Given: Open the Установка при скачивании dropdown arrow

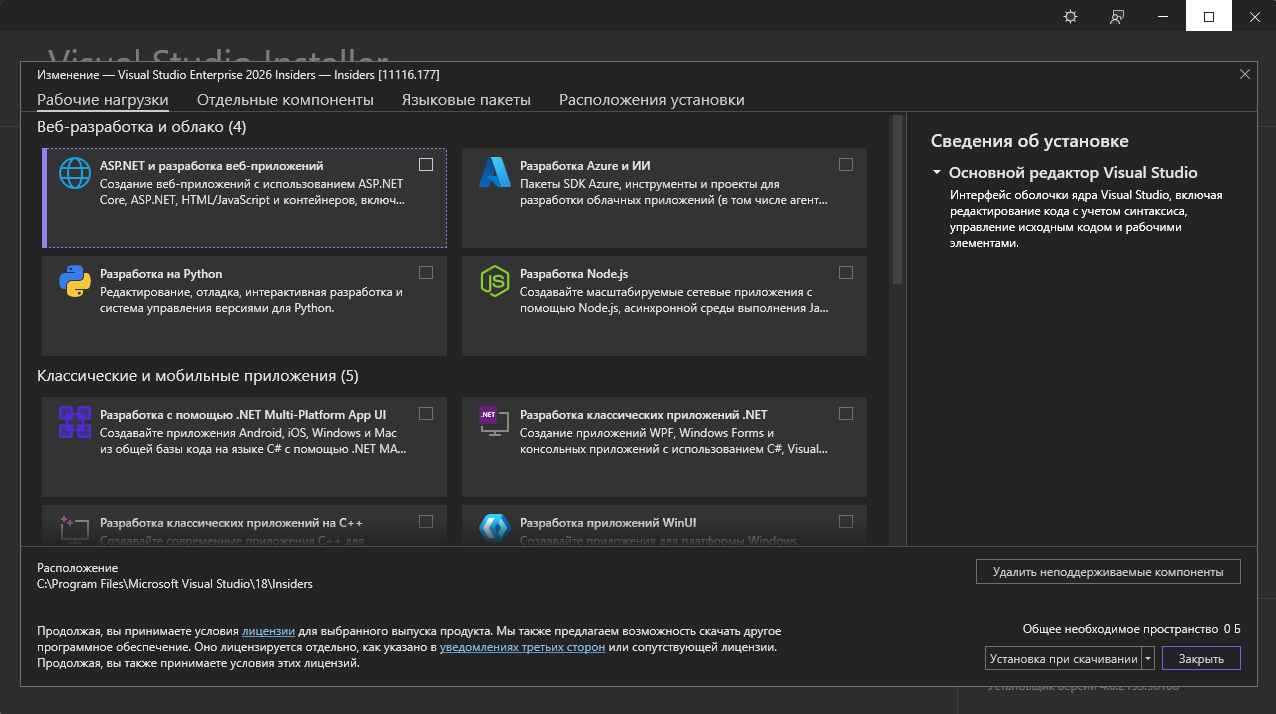Looking at the screenshot, I should [x=1148, y=658].
